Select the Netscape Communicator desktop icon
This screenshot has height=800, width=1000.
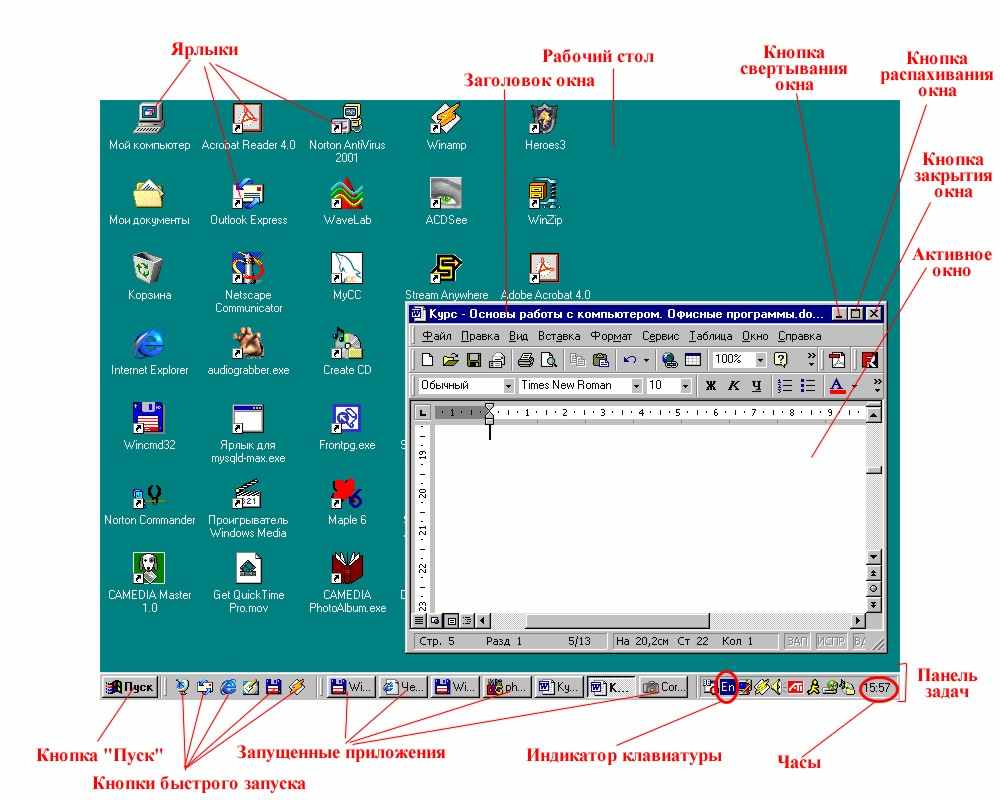pos(248,283)
